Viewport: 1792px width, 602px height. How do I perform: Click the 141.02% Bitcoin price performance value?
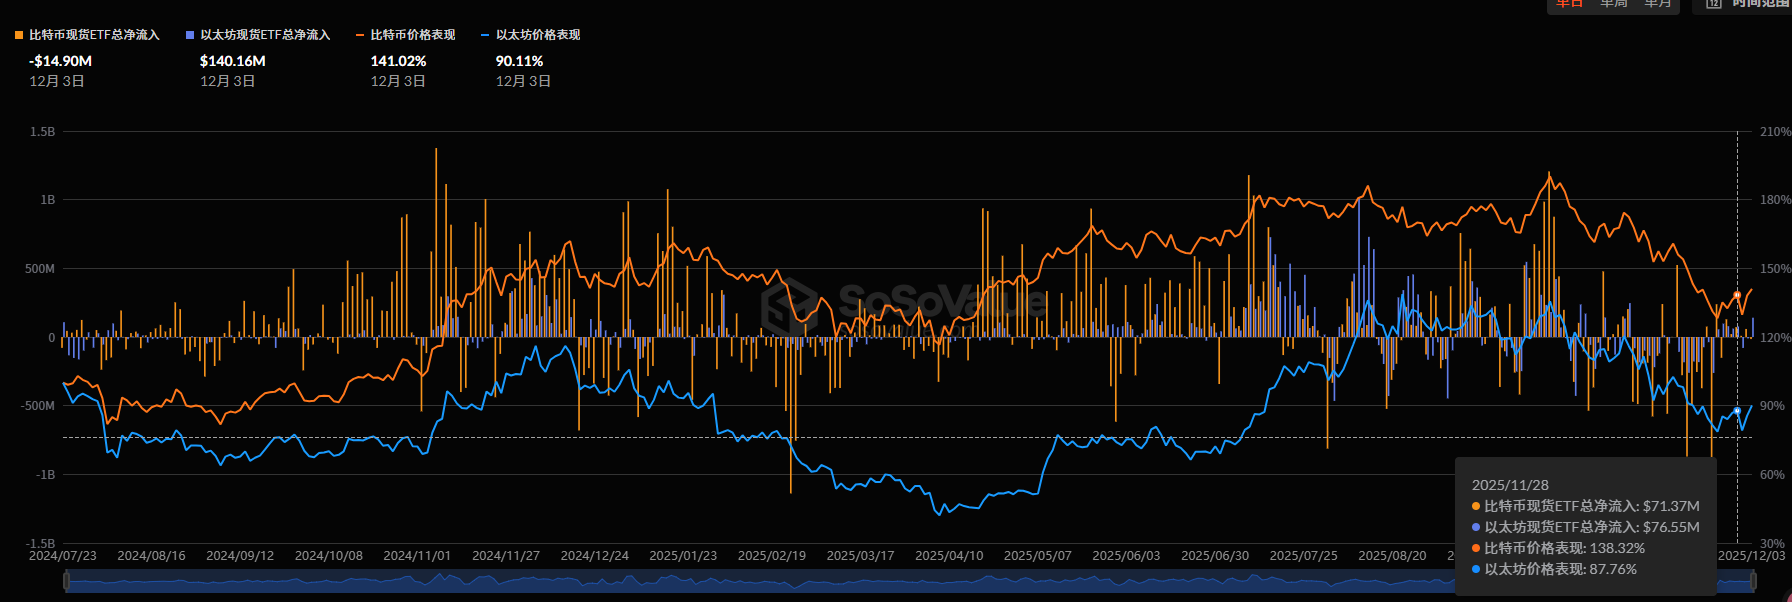[x=398, y=61]
